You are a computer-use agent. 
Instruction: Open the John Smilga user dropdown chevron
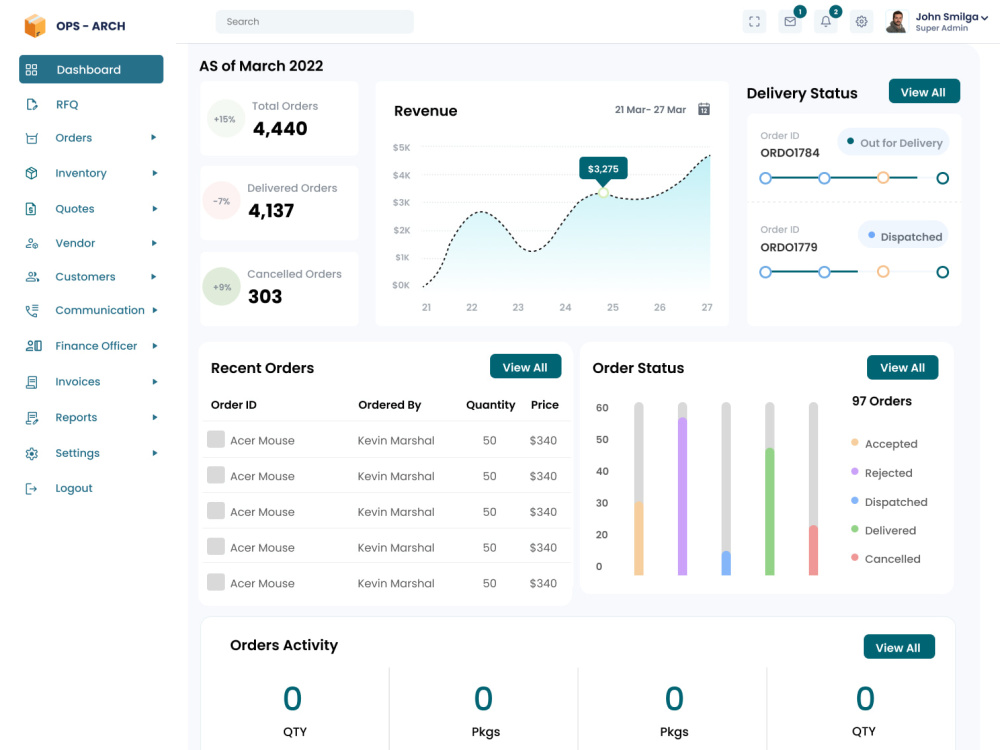click(985, 18)
